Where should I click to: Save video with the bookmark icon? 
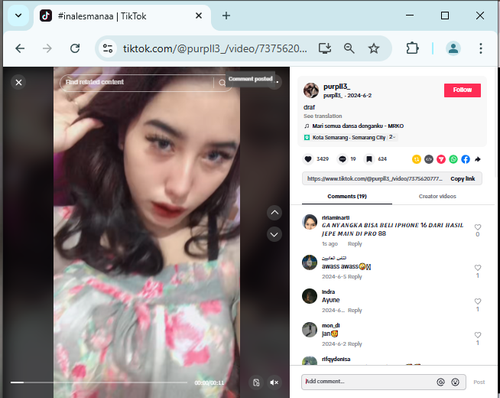pos(369,159)
